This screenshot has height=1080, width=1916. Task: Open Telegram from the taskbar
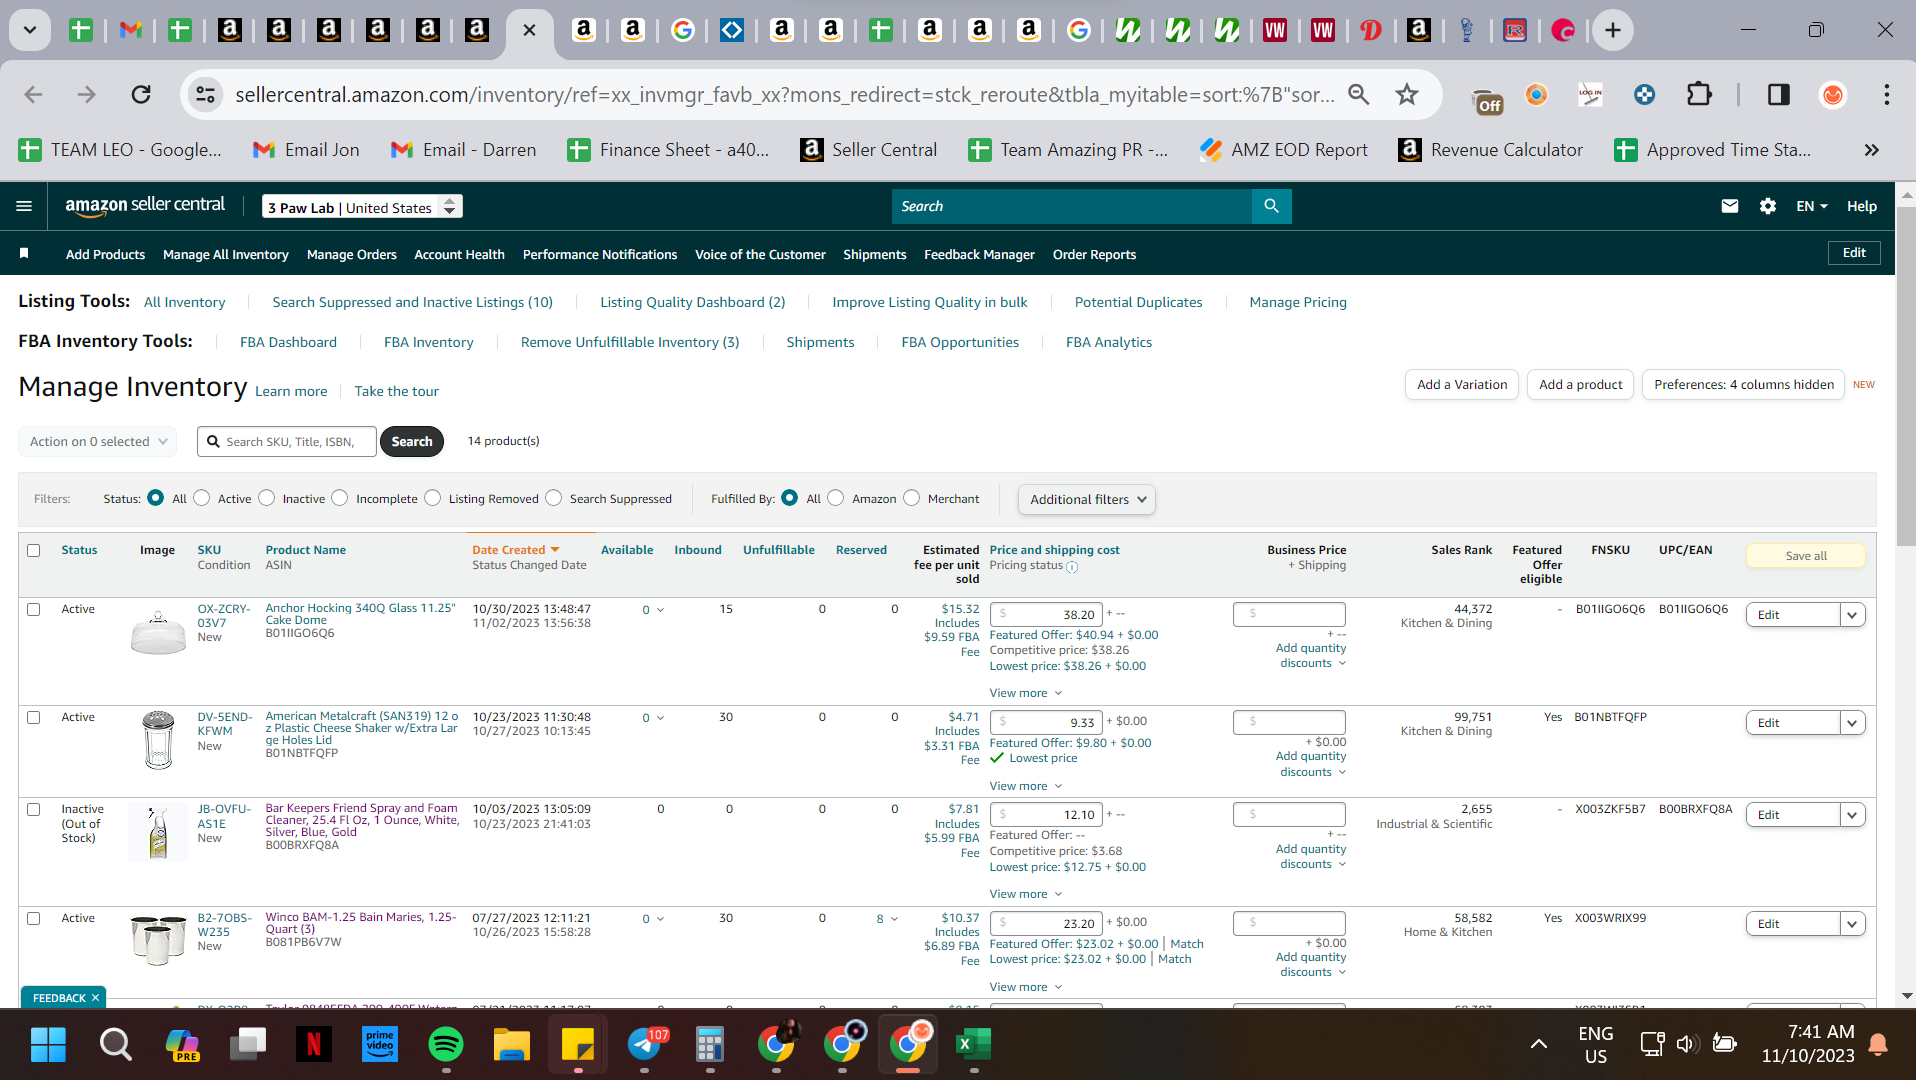tap(646, 1045)
